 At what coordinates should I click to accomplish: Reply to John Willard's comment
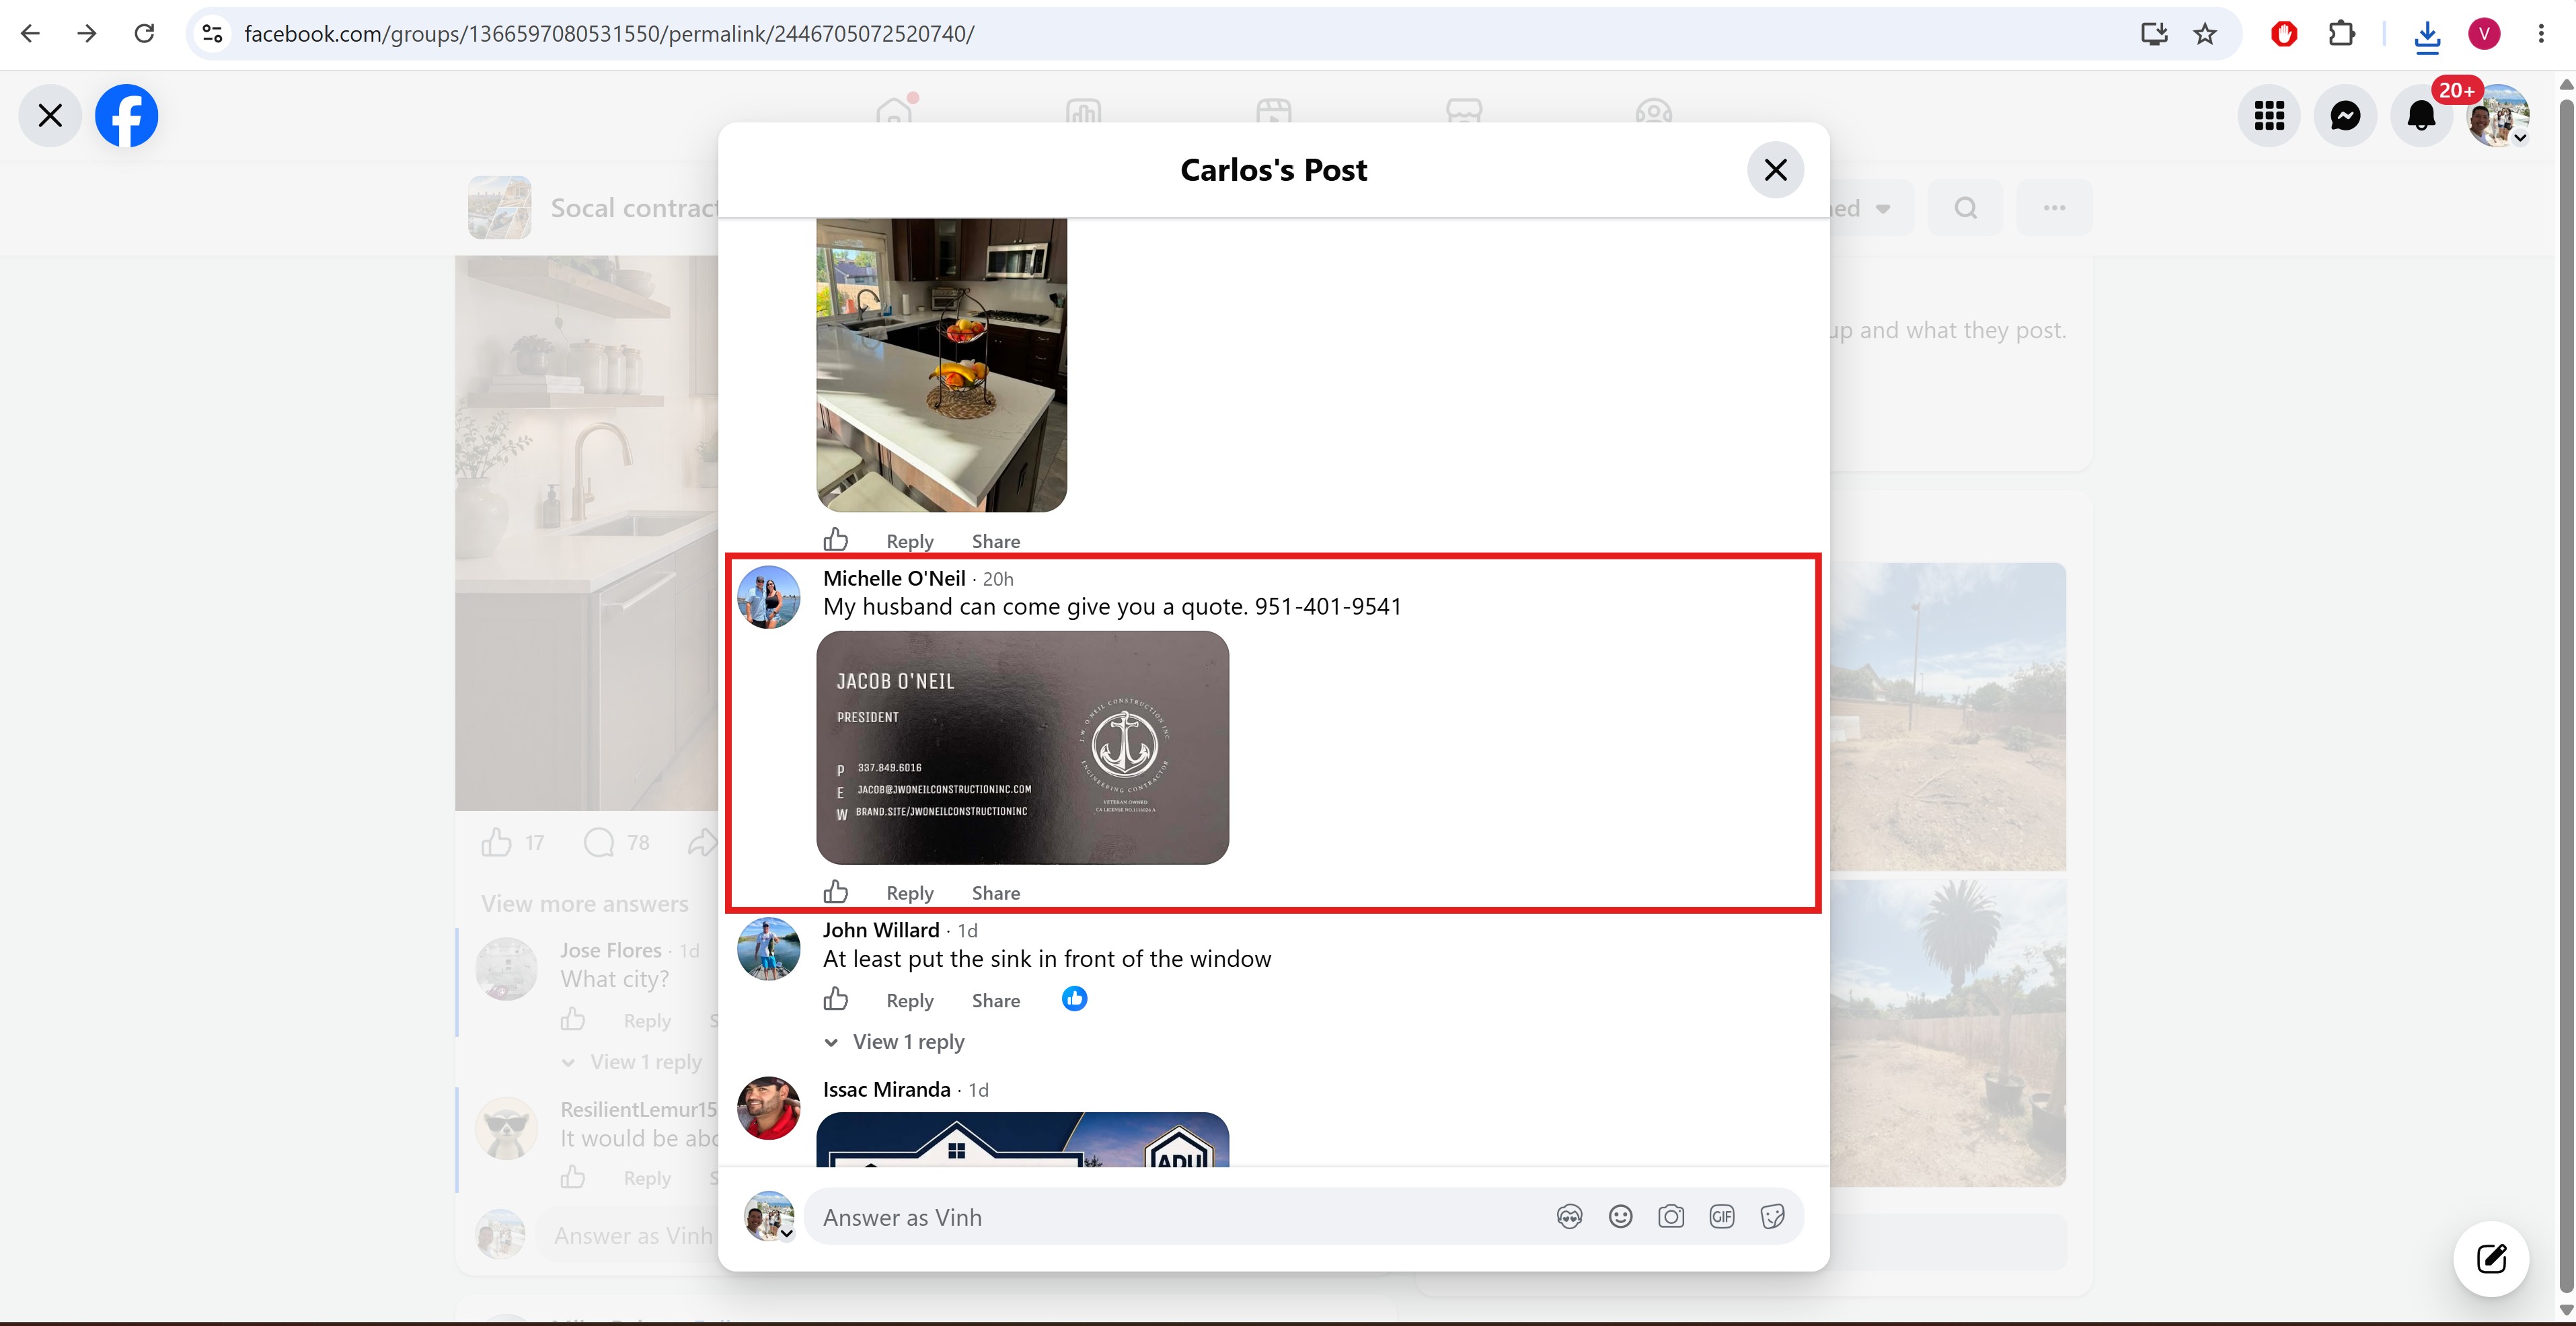910,1000
